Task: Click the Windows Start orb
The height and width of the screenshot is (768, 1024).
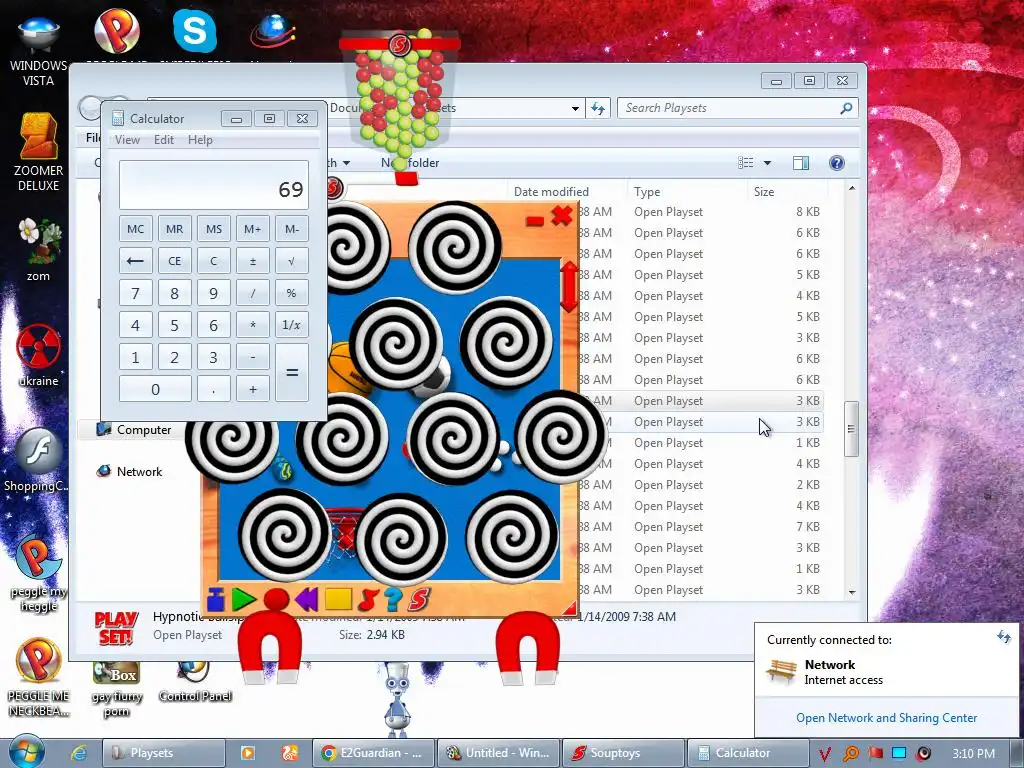Action: (26, 752)
